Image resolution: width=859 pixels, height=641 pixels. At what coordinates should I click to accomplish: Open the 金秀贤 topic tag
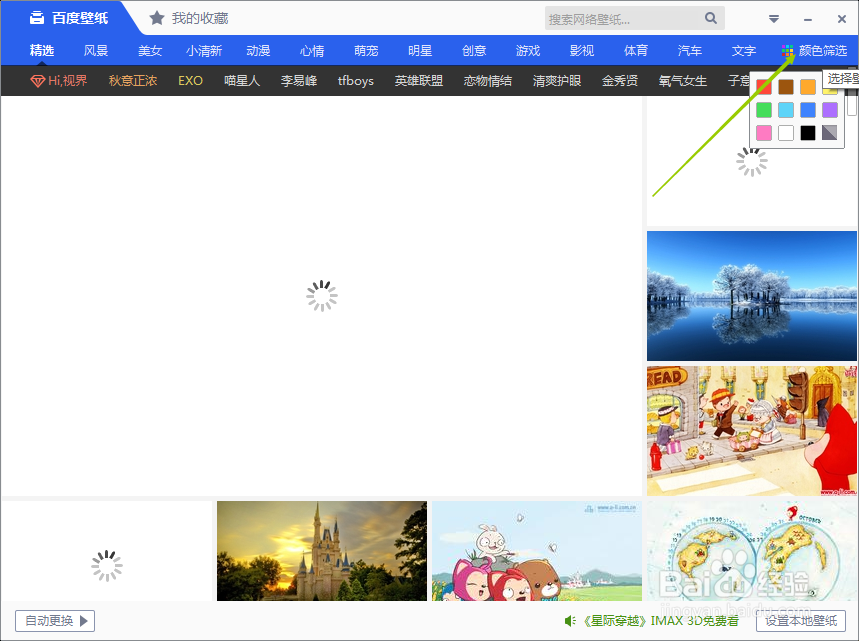point(620,81)
